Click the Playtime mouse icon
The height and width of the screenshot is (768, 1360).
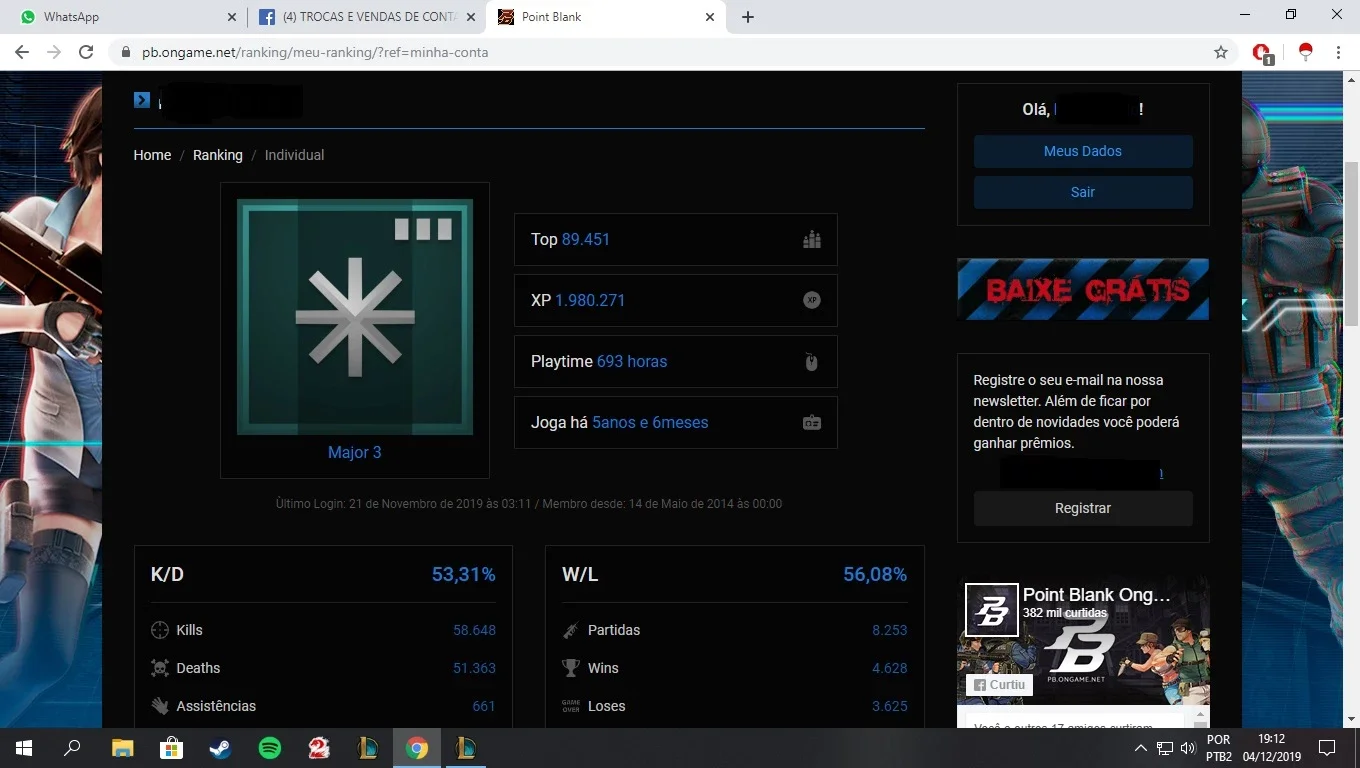812,362
